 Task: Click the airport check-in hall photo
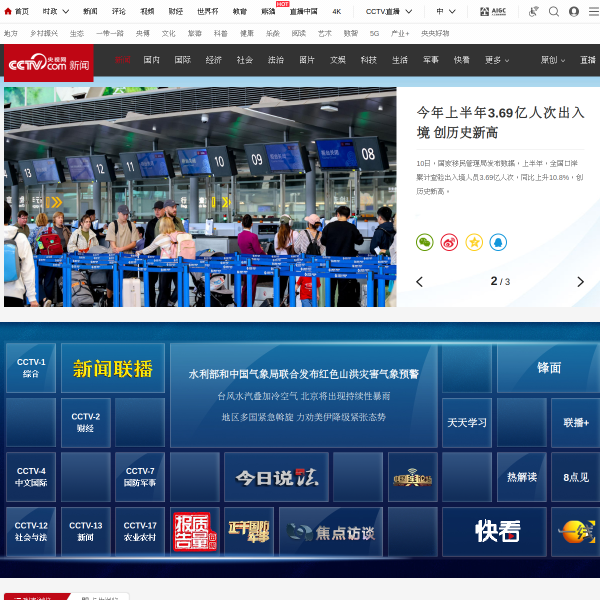[200, 197]
